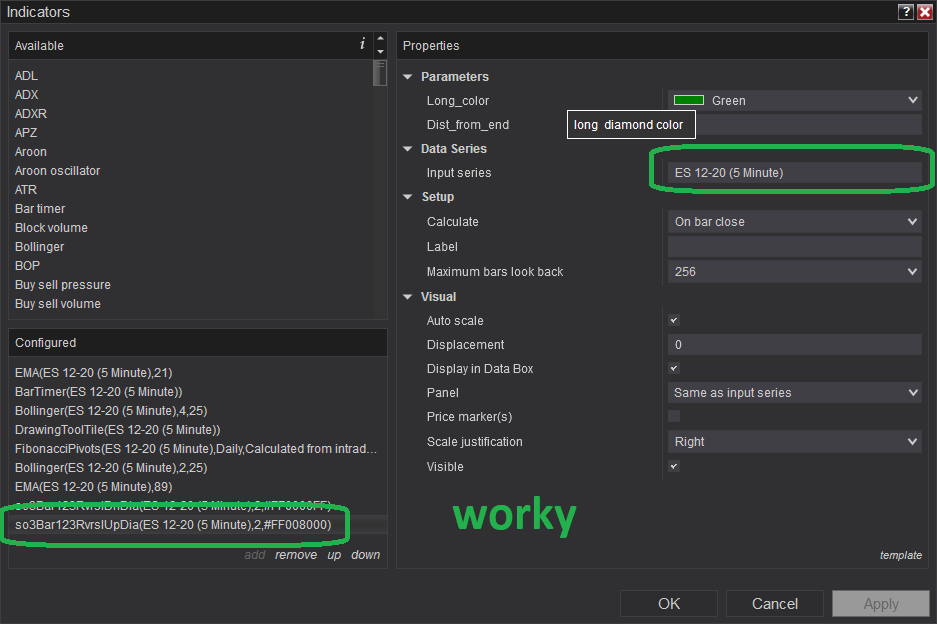The height and width of the screenshot is (624, 937).
Task: Click the Input series field
Action: tap(795, 173)
